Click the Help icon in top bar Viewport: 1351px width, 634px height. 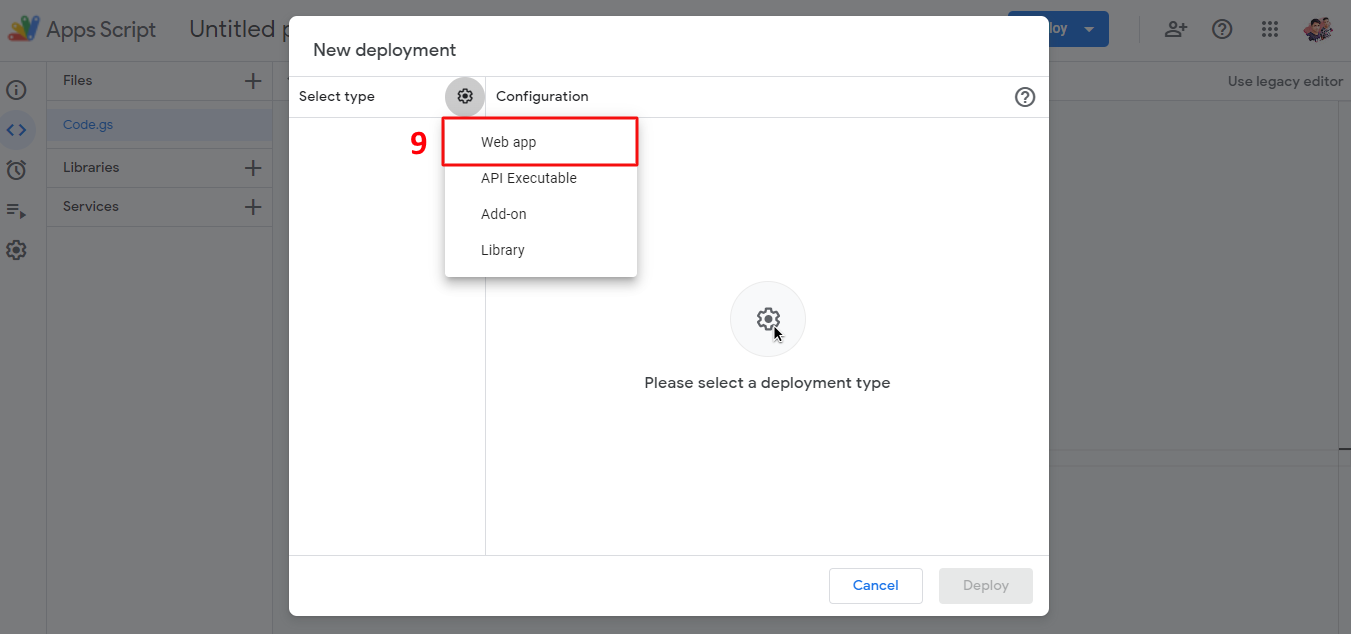pos(1222,29)
